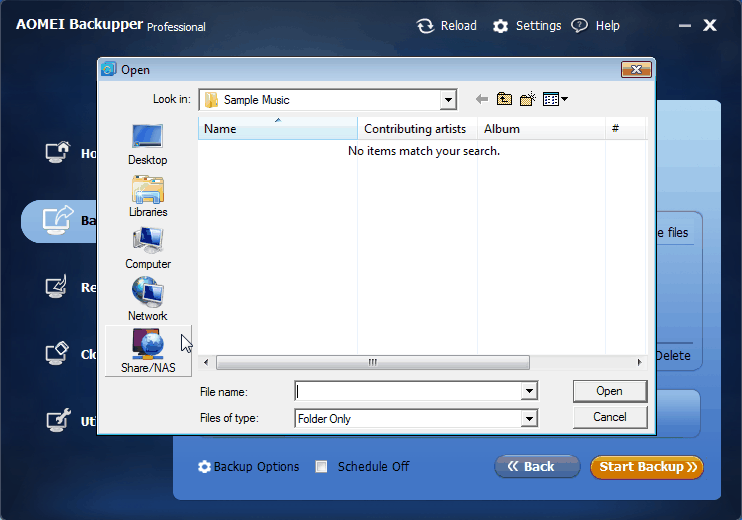Close the Open dialog with X
742x520 pixels.
pos(636,70)
